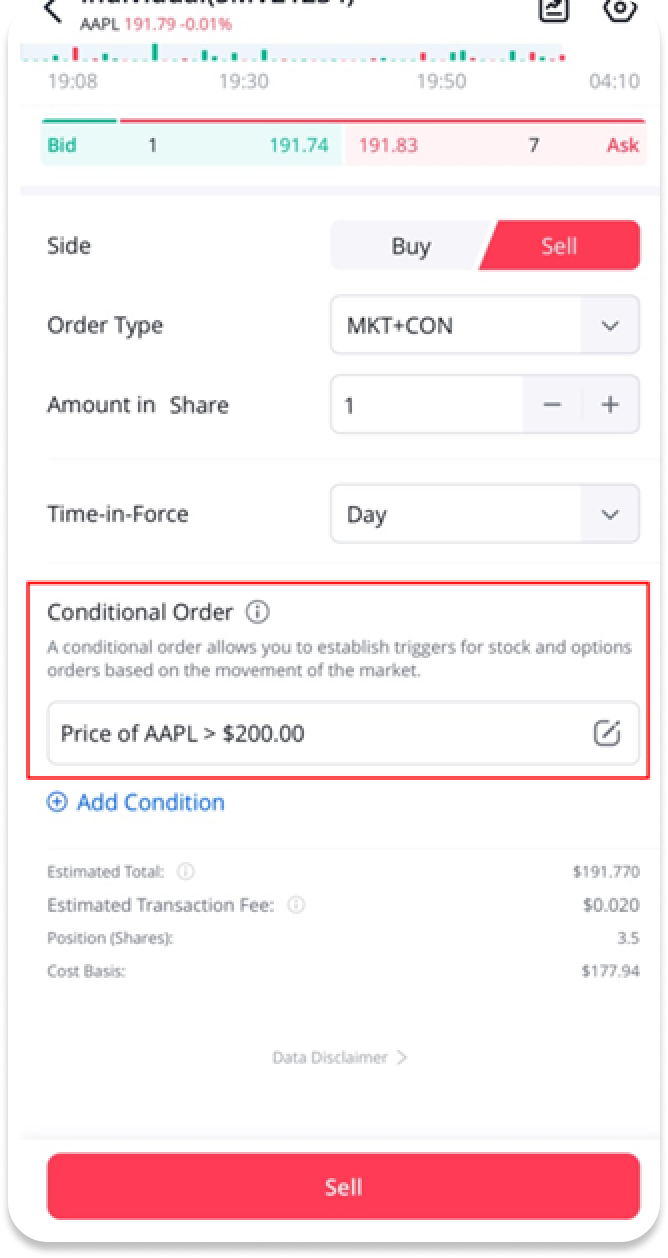Tap the Bid price 191.74 cell
Viewport: 668px width, 1258px height.
click(298, 145)
